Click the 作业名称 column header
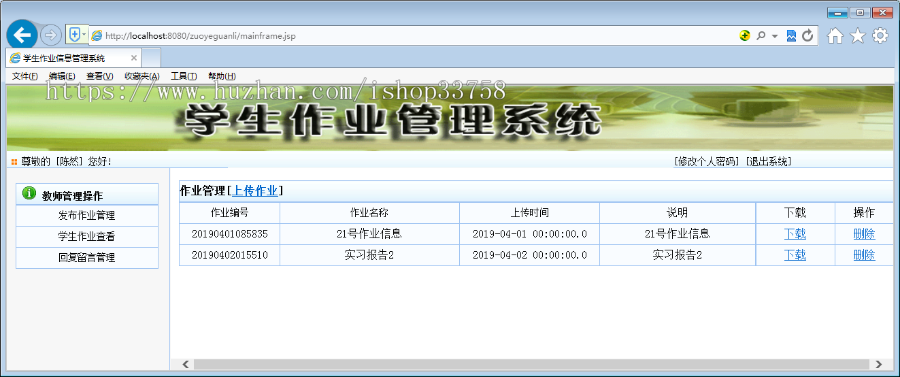 click(370, 213)
